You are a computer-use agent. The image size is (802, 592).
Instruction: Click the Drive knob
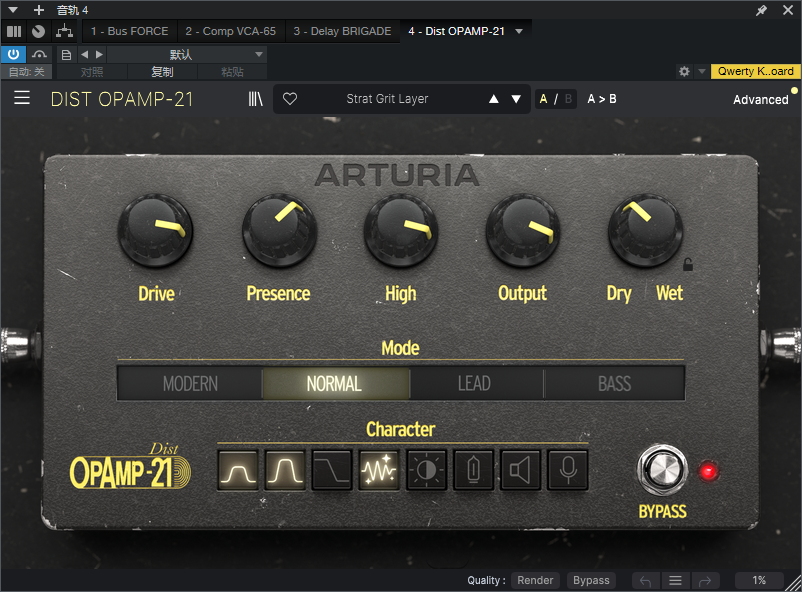pos(155,231)
